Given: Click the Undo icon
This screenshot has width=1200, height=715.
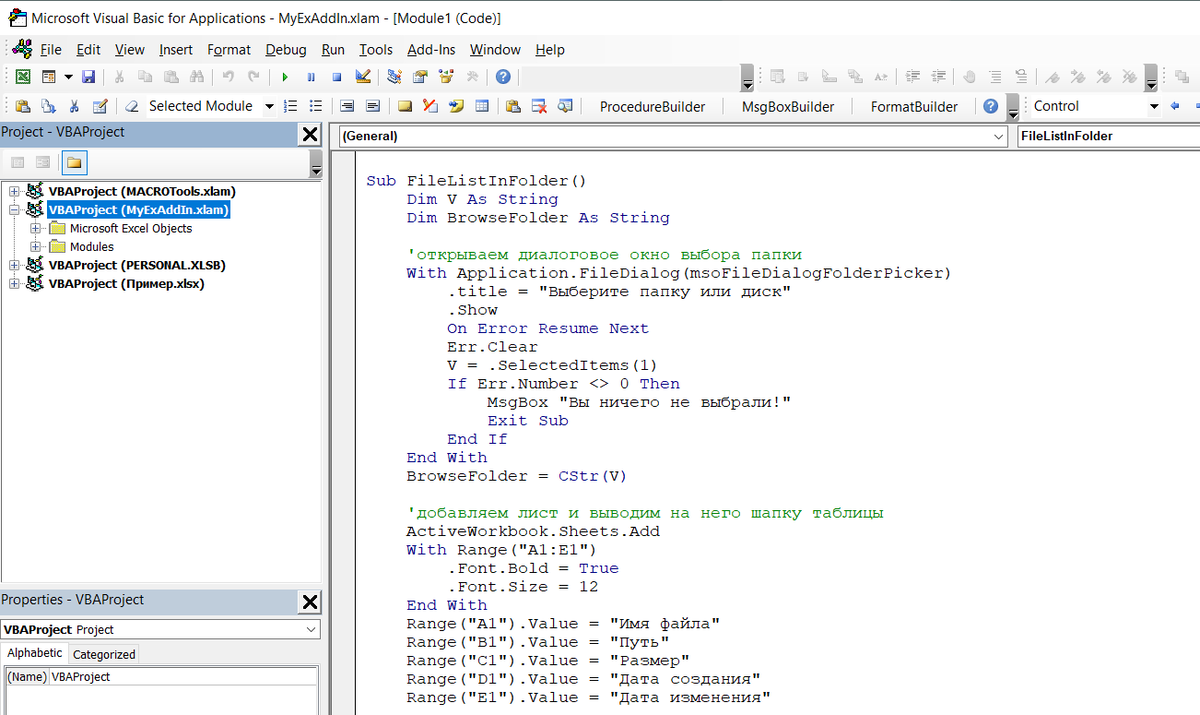Looking at the screenshot, I should [x=228, y=77].
